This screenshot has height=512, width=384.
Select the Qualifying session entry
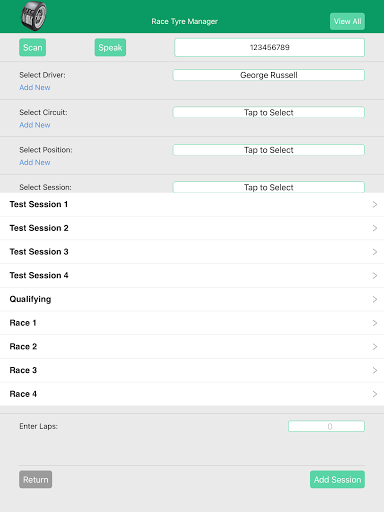192,299
